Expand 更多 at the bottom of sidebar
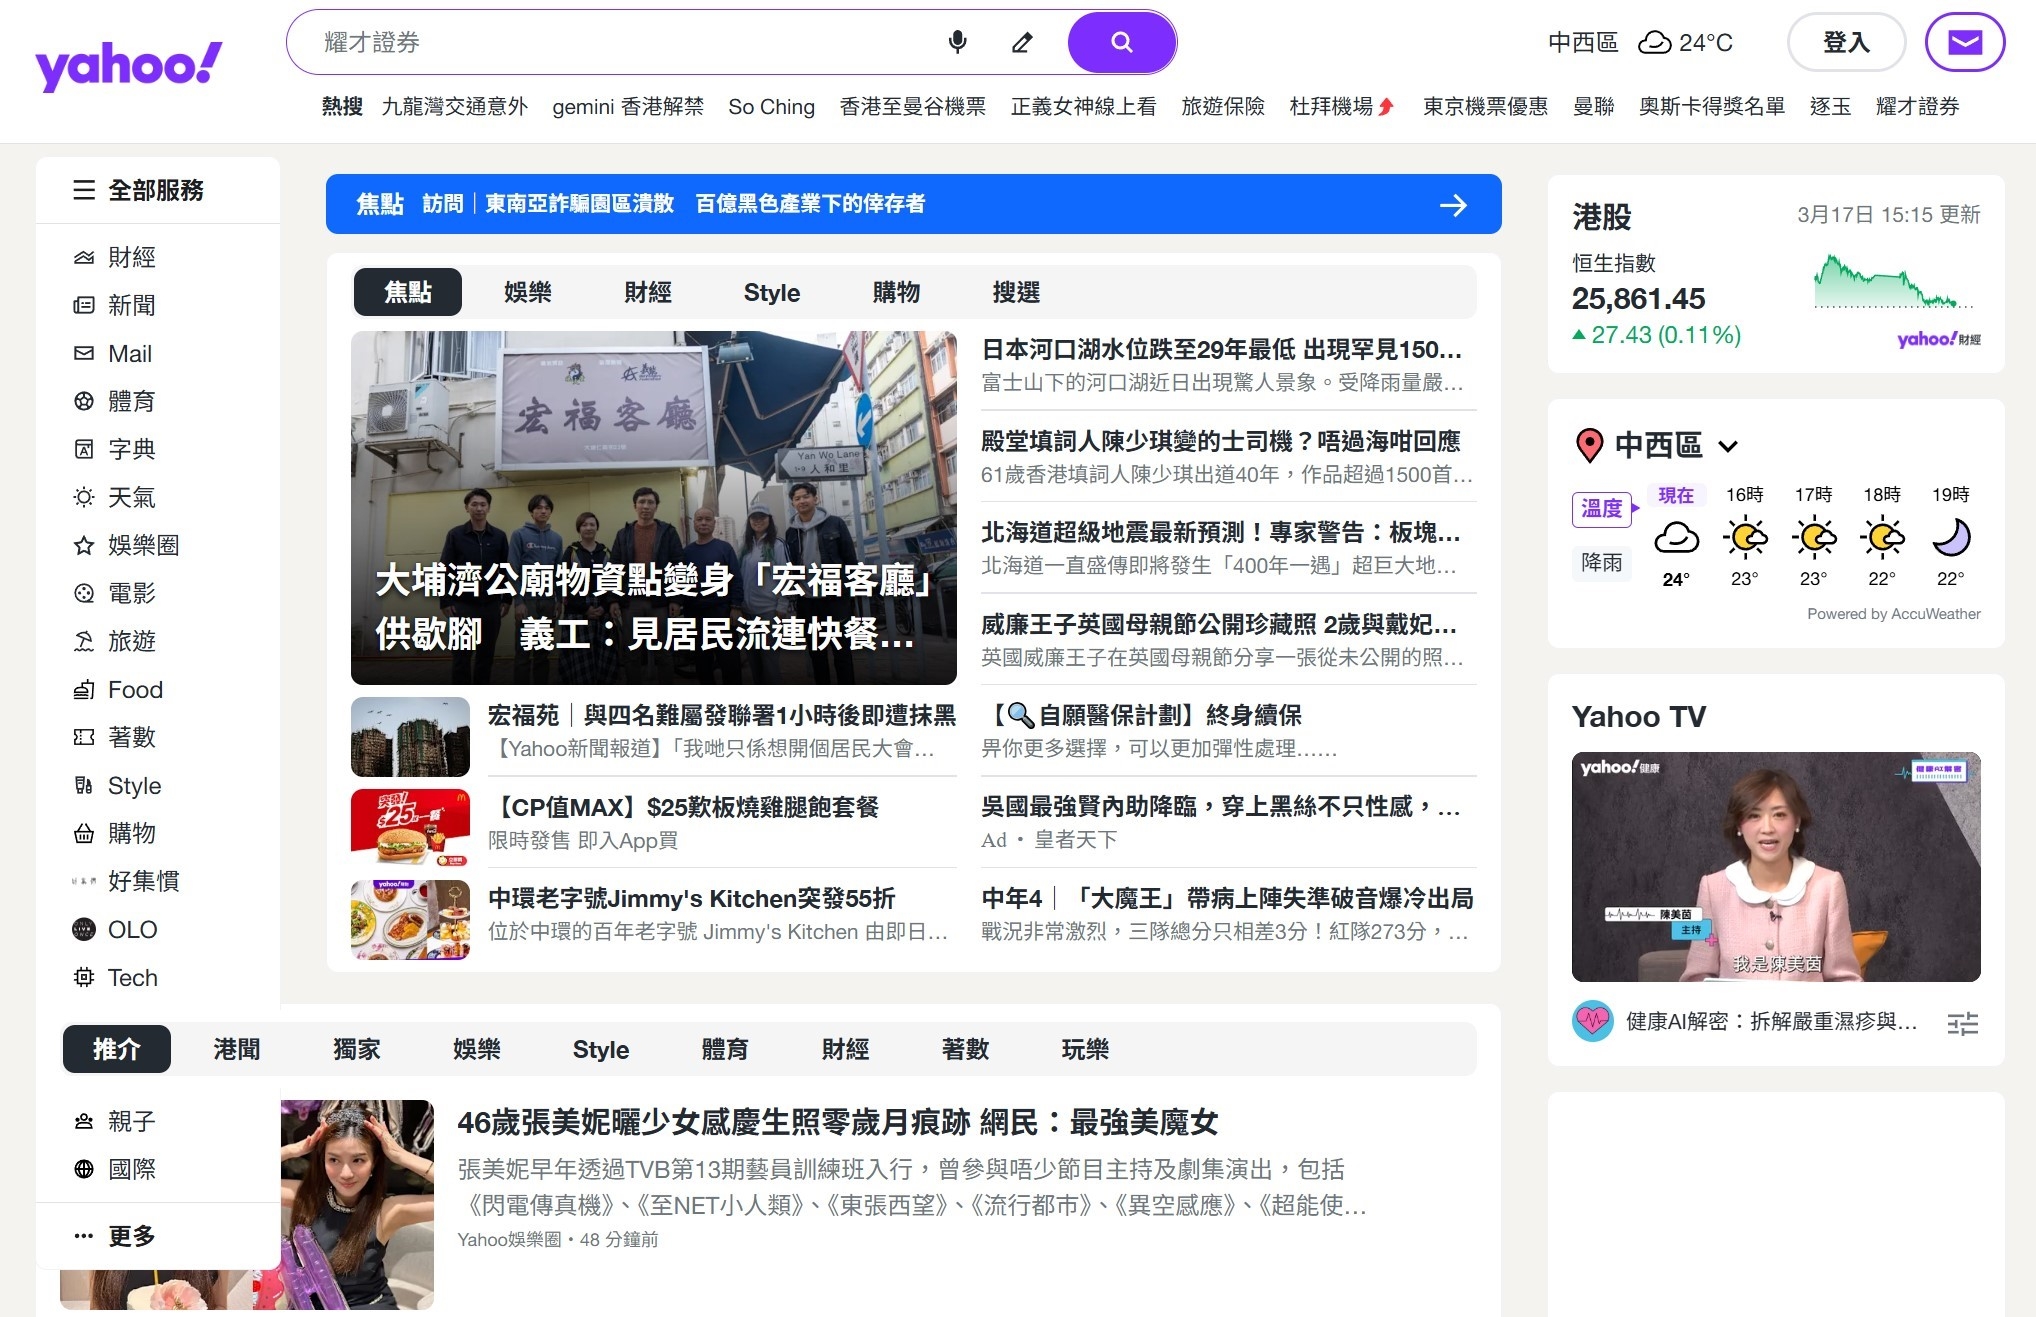2036x1317 pixels. coord(130,1235)
